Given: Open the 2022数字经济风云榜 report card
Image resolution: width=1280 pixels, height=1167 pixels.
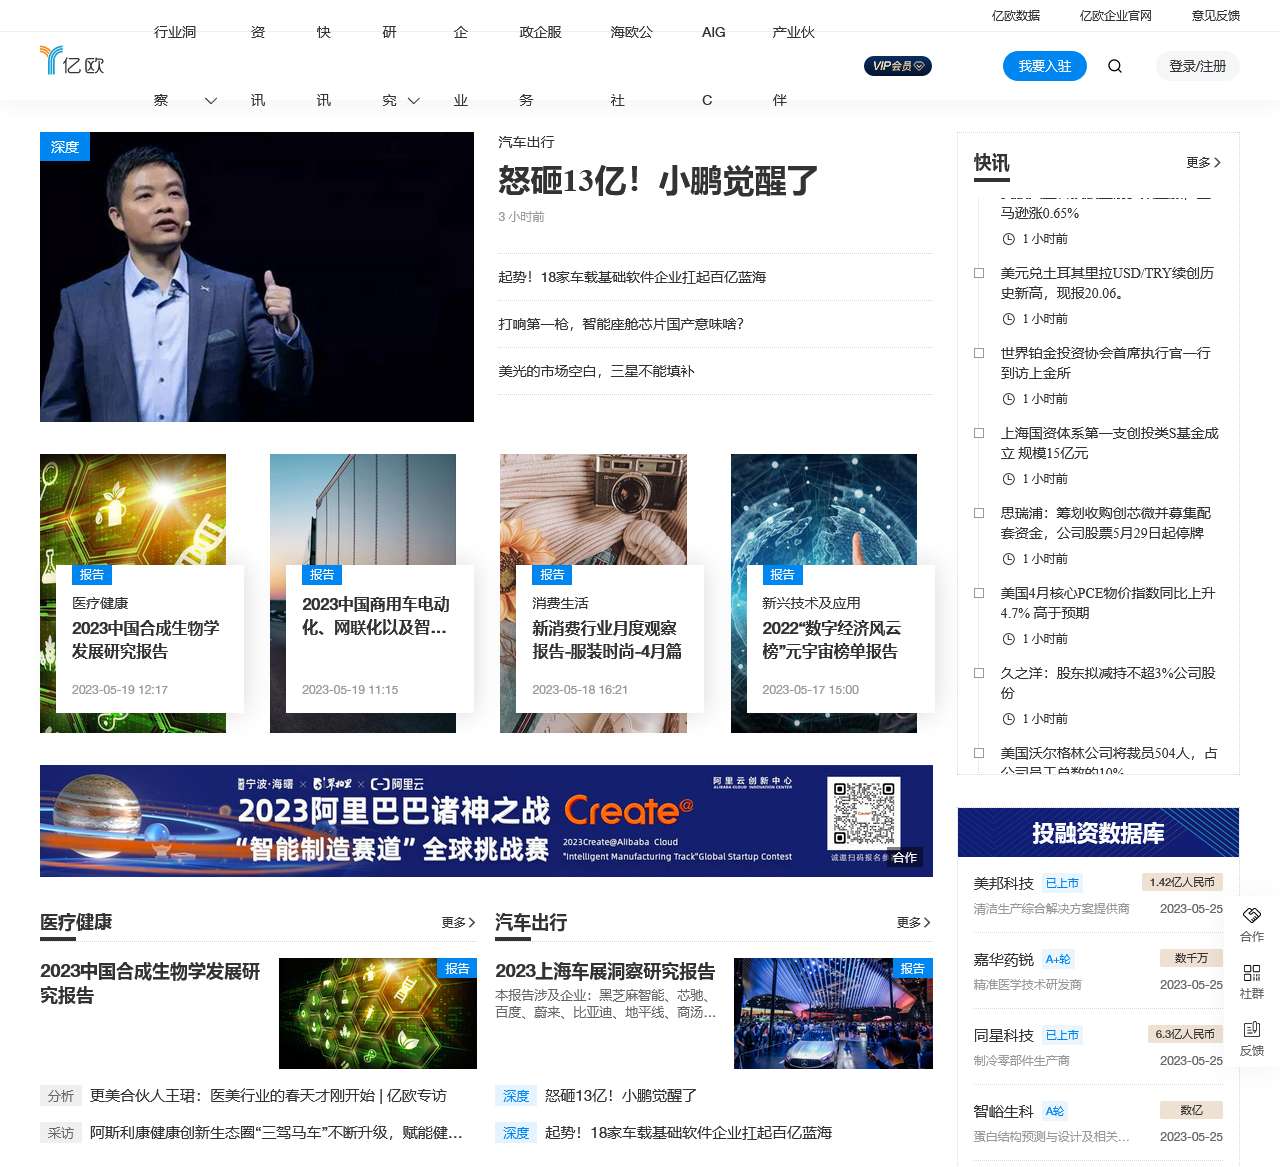Looking at the screenshot, I should tap(840, 638).
